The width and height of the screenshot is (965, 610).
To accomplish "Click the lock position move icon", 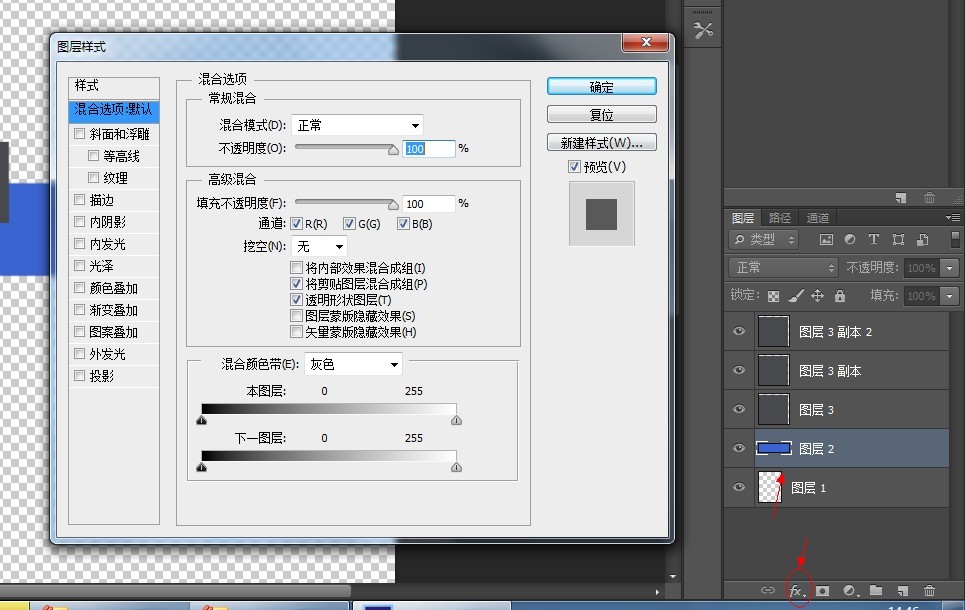I will (817, 296).
